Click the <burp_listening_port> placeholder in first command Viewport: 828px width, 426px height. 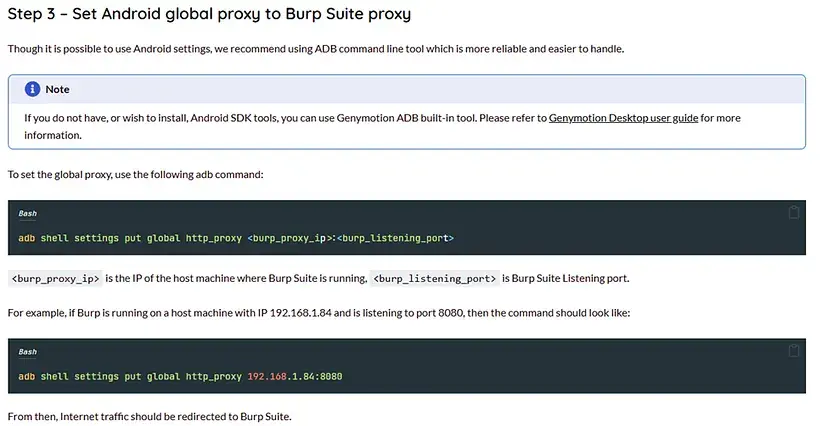coord(396,238)
